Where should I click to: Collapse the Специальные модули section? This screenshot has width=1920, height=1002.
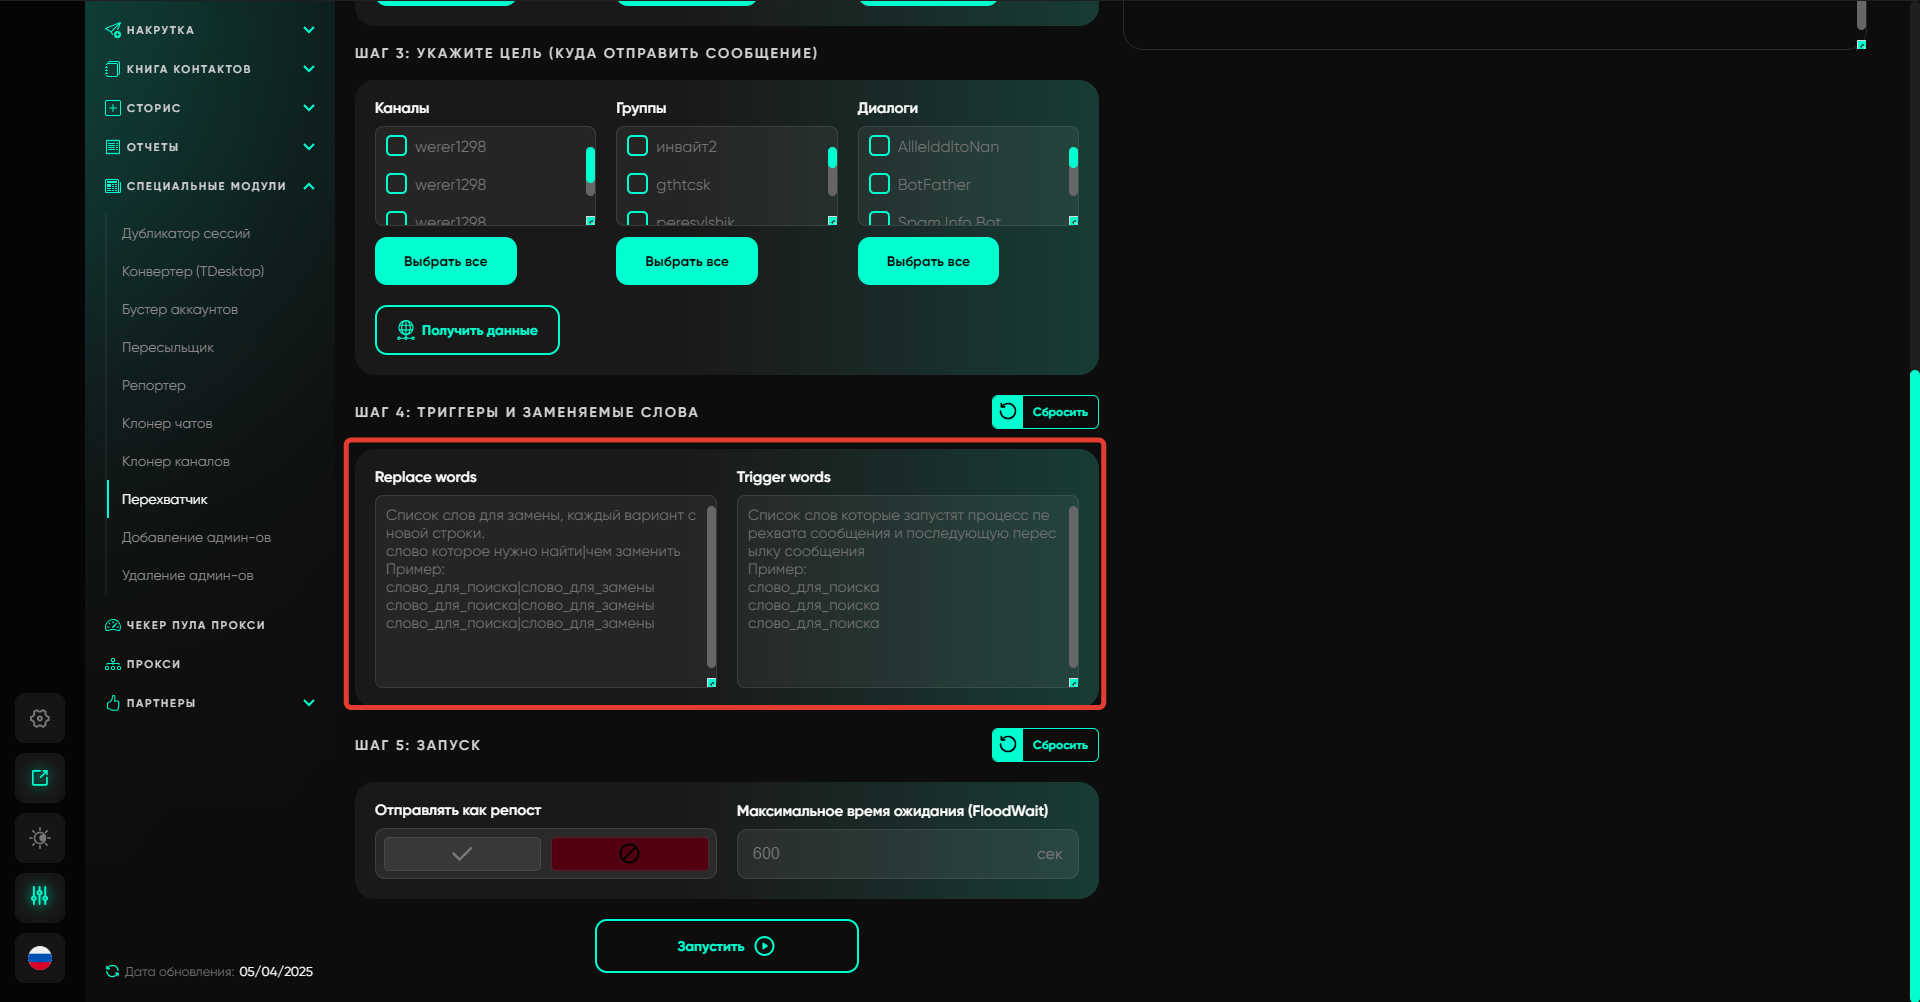309,186
